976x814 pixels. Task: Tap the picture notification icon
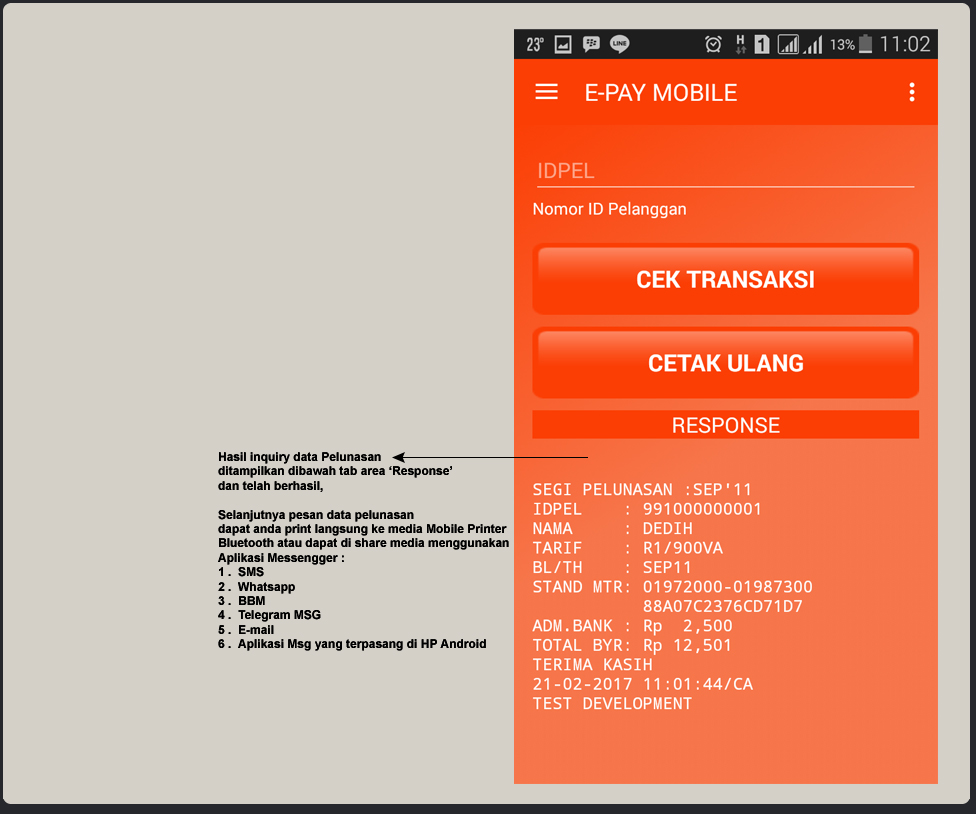[563, 44]
